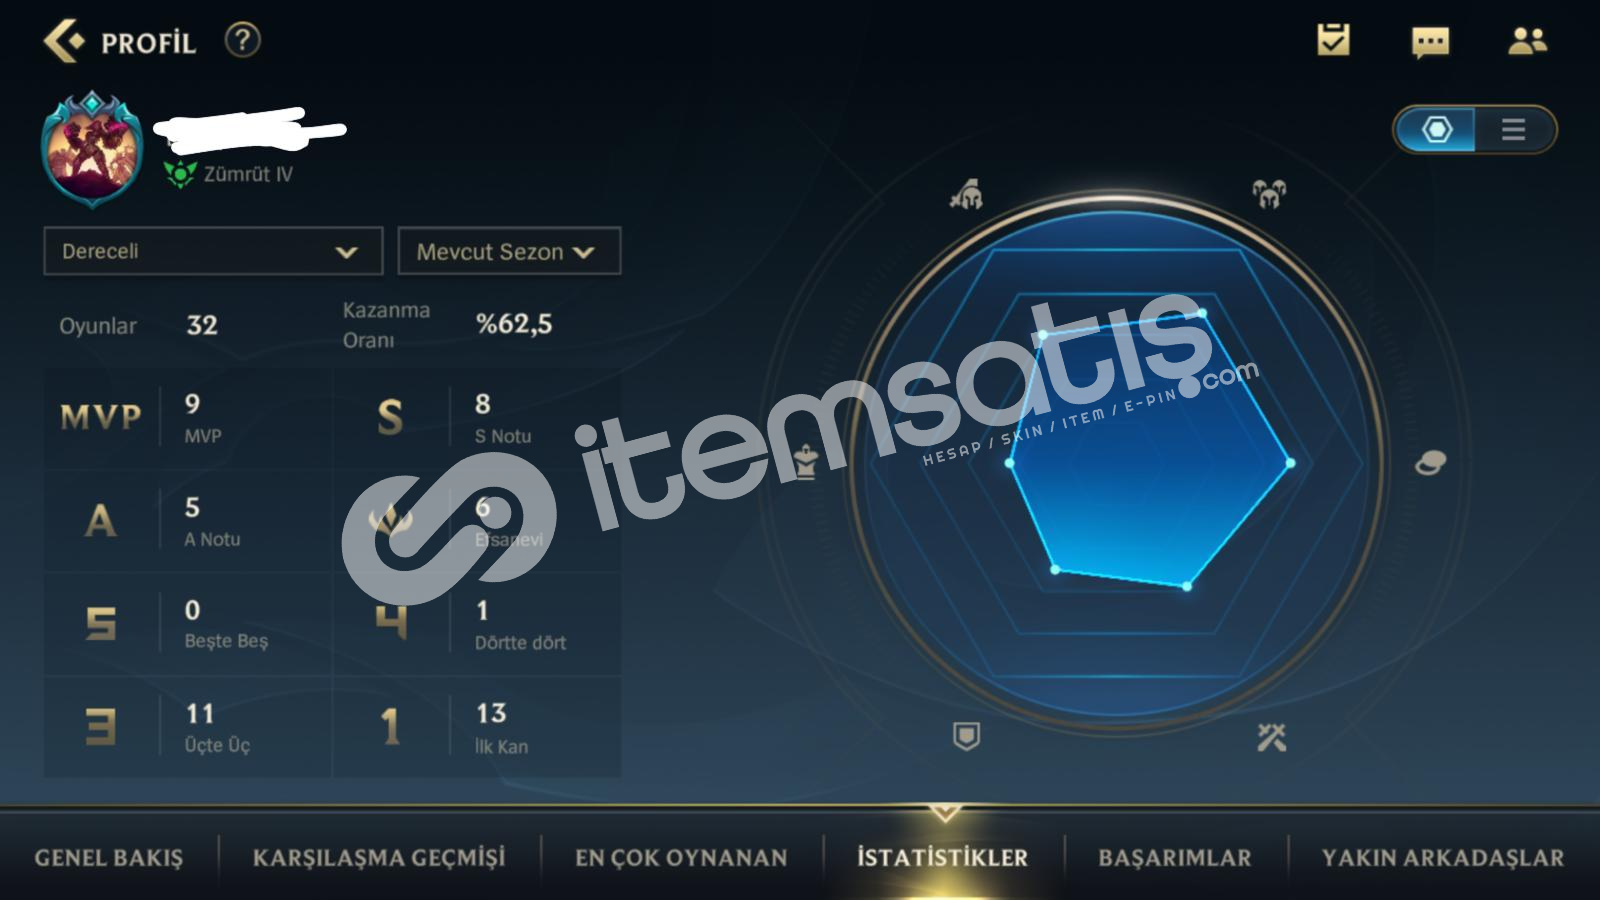This screenshot has width=1600, height=900.
Task: Switch to En Çok Oynanan tab
Action: [681, 858]
